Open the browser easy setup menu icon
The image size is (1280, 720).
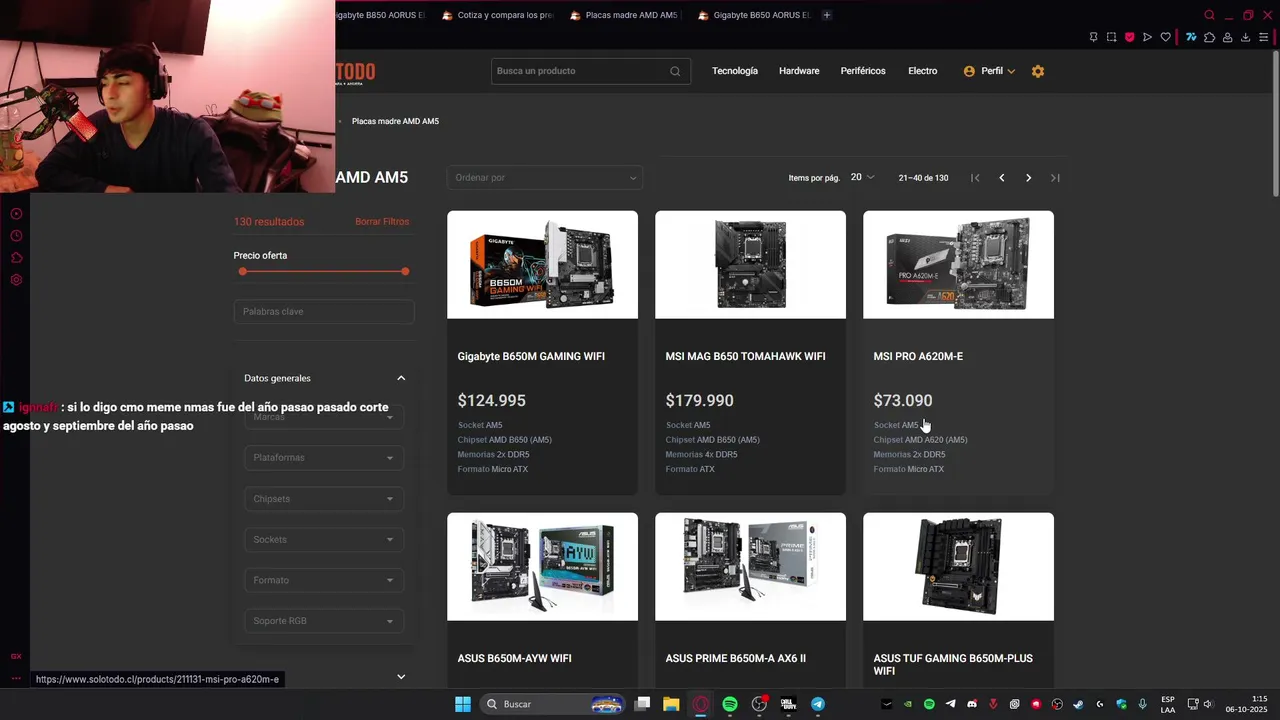[x=1263, y=37]
